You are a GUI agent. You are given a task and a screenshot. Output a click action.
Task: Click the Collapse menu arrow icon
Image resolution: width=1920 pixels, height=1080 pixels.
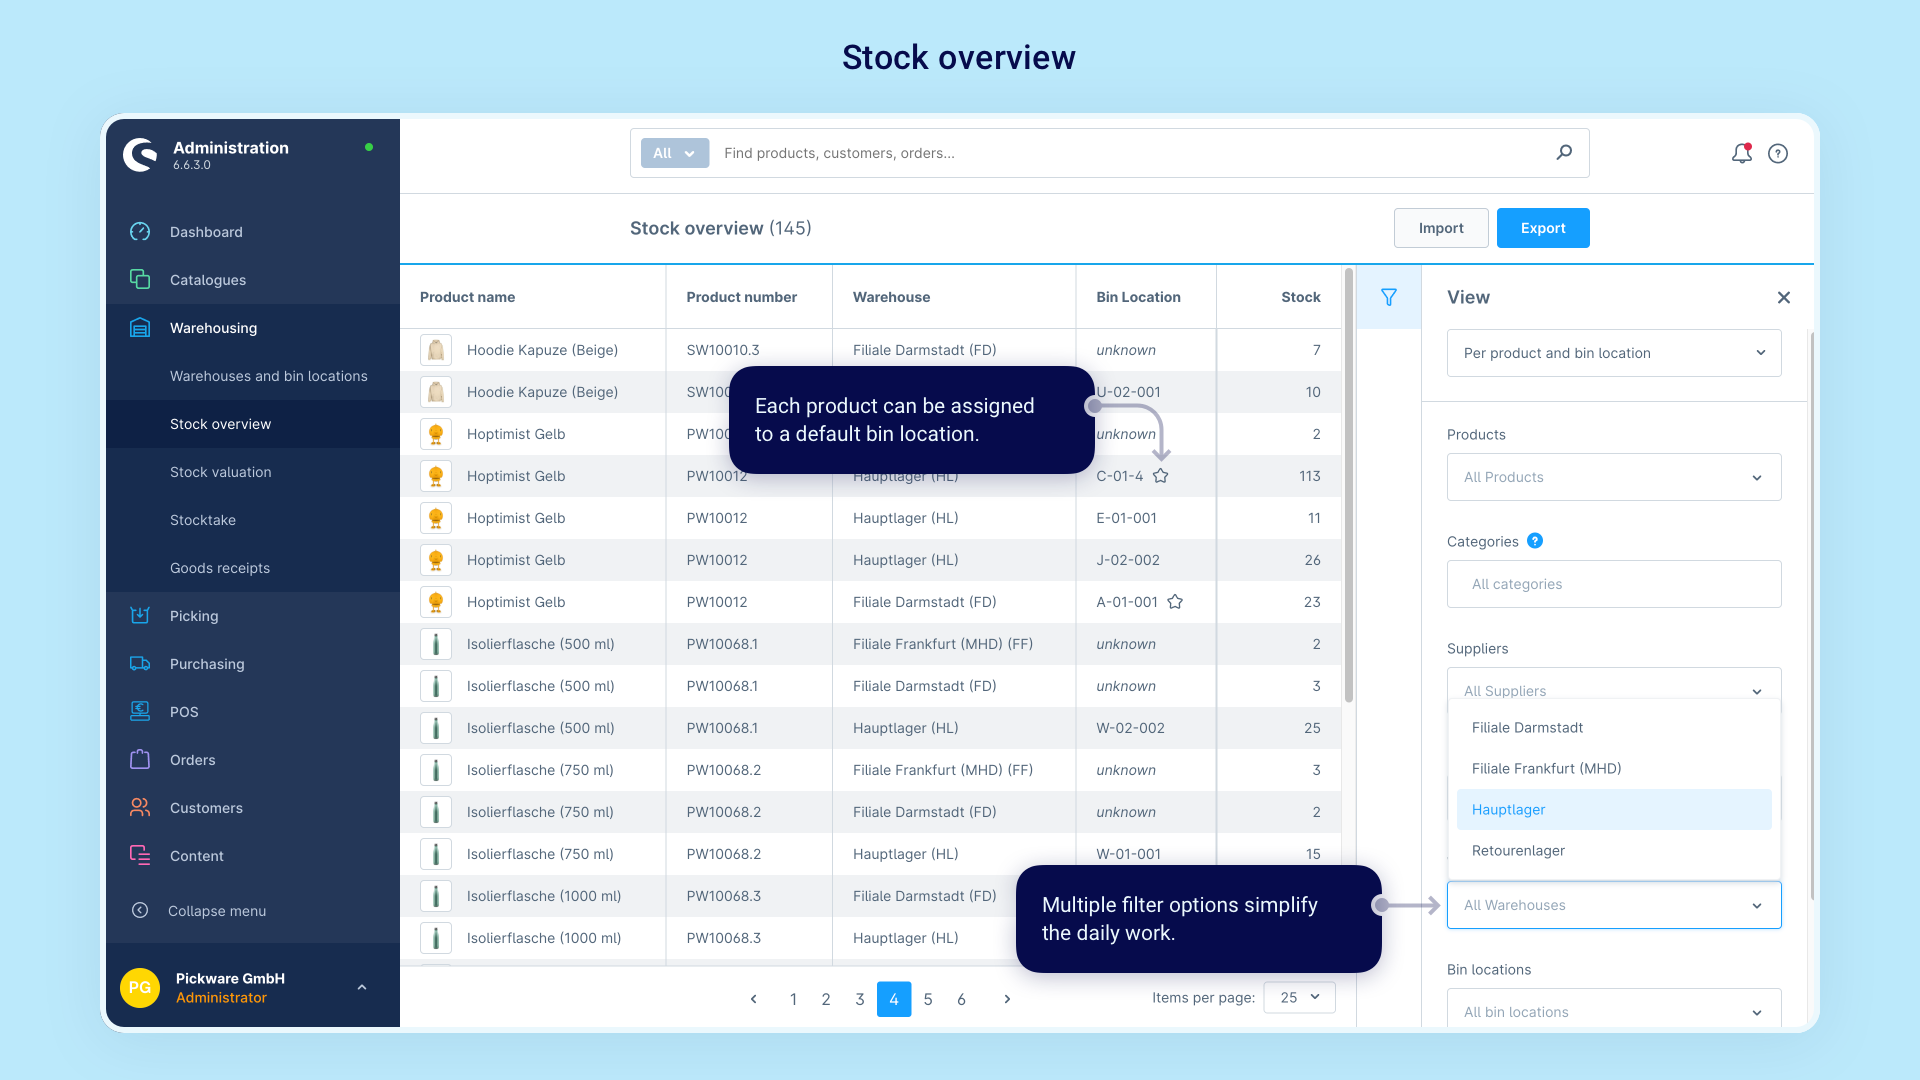point(140,911)
